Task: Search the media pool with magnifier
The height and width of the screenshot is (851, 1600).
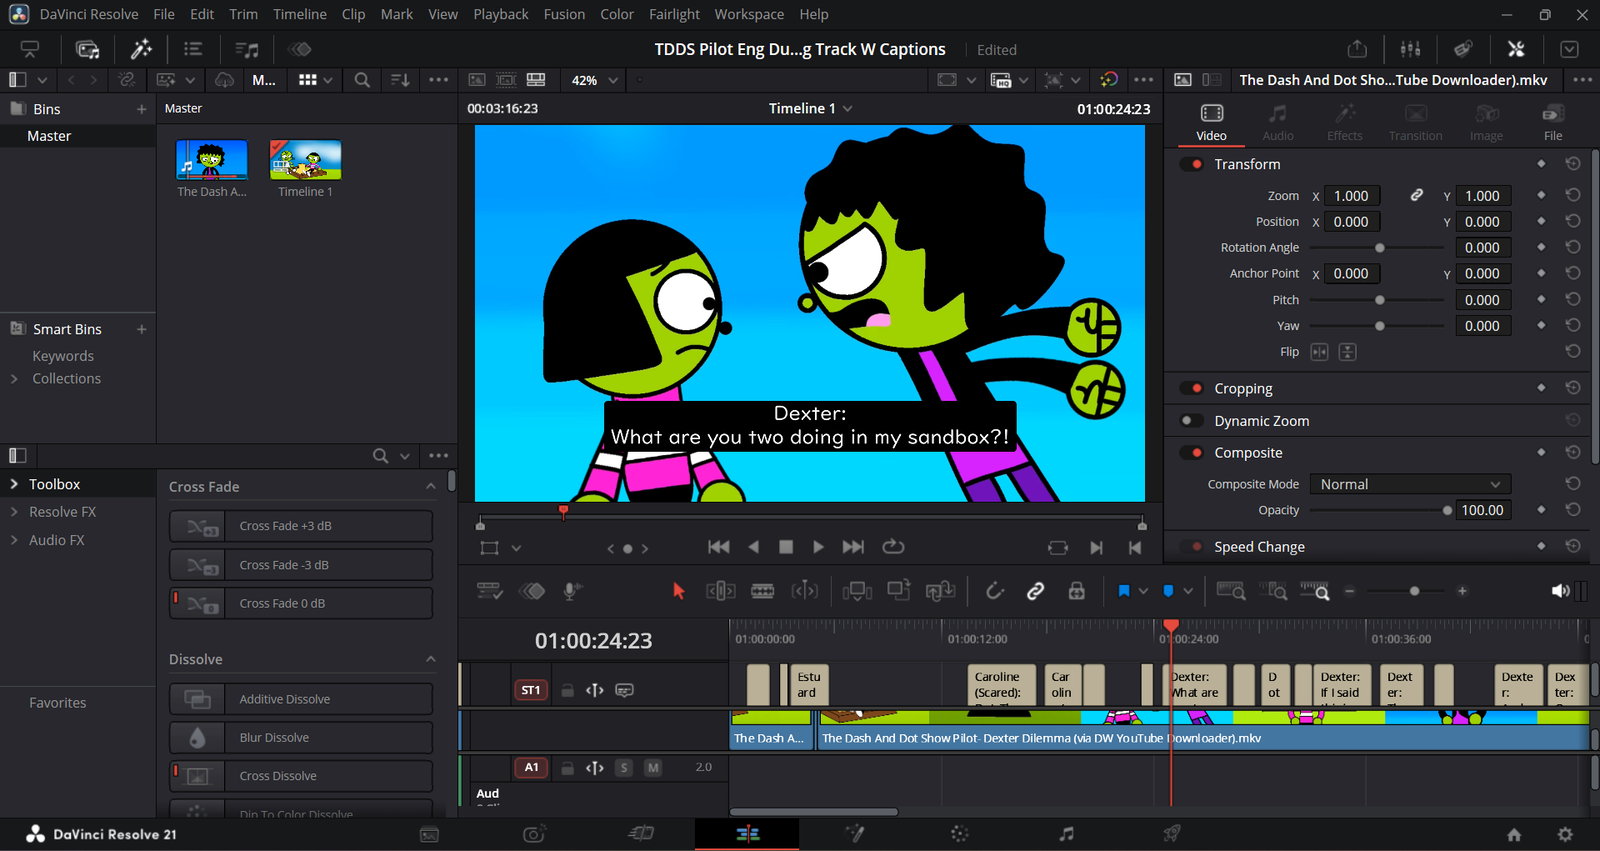Action: tap(362, 80)
